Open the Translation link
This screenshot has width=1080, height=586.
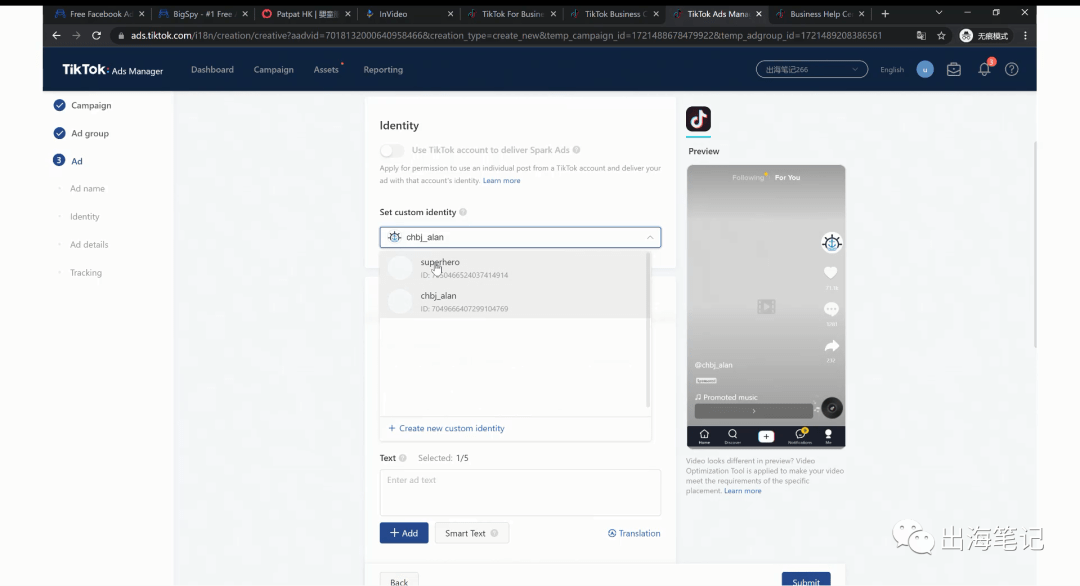(x=634, y=533)
